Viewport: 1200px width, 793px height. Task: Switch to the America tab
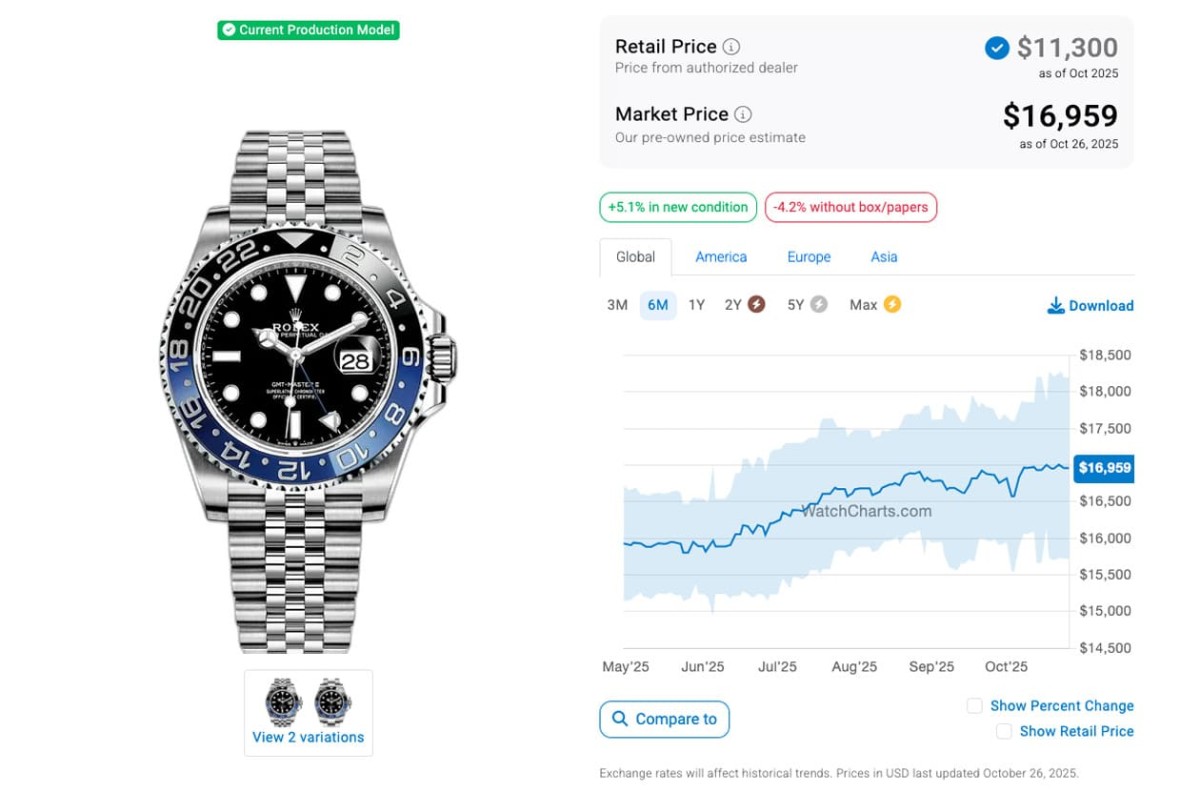point(721,257)
